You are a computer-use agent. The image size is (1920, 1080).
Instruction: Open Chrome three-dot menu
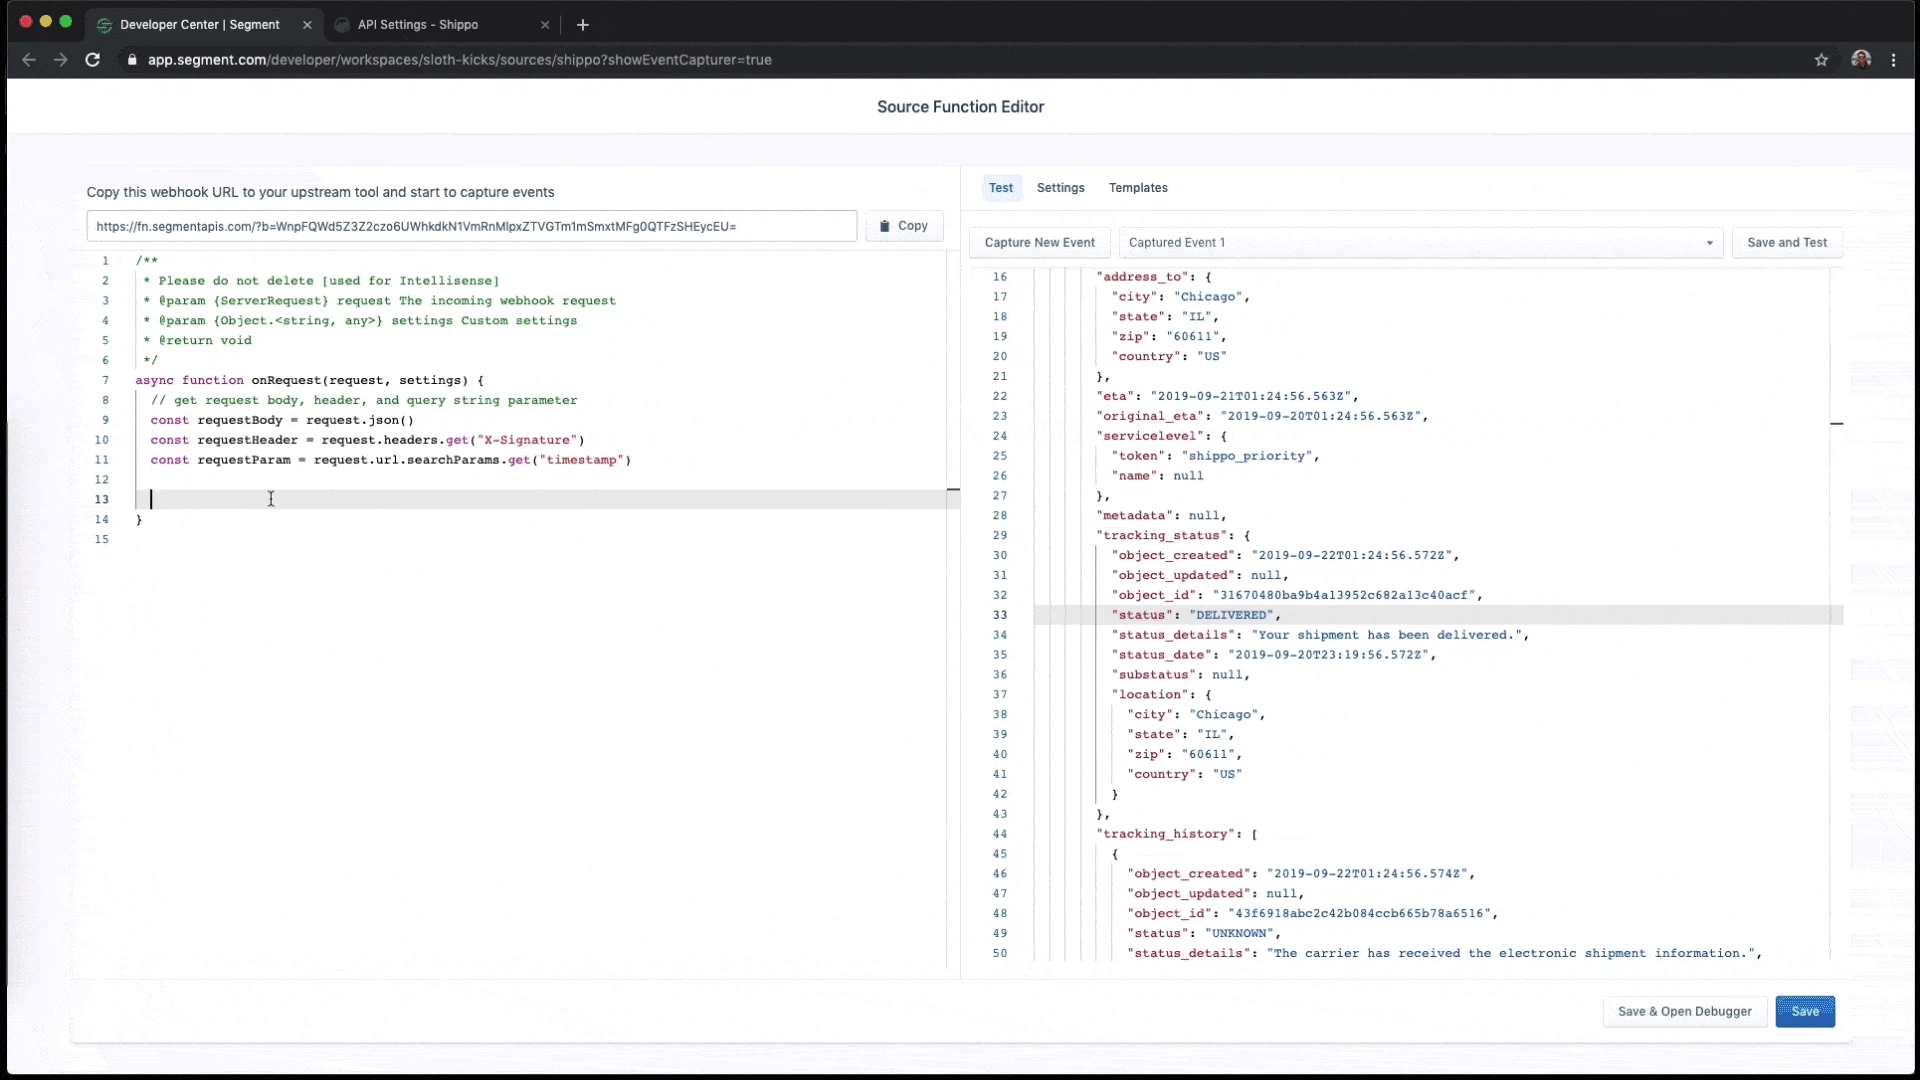pos(1893,60)
